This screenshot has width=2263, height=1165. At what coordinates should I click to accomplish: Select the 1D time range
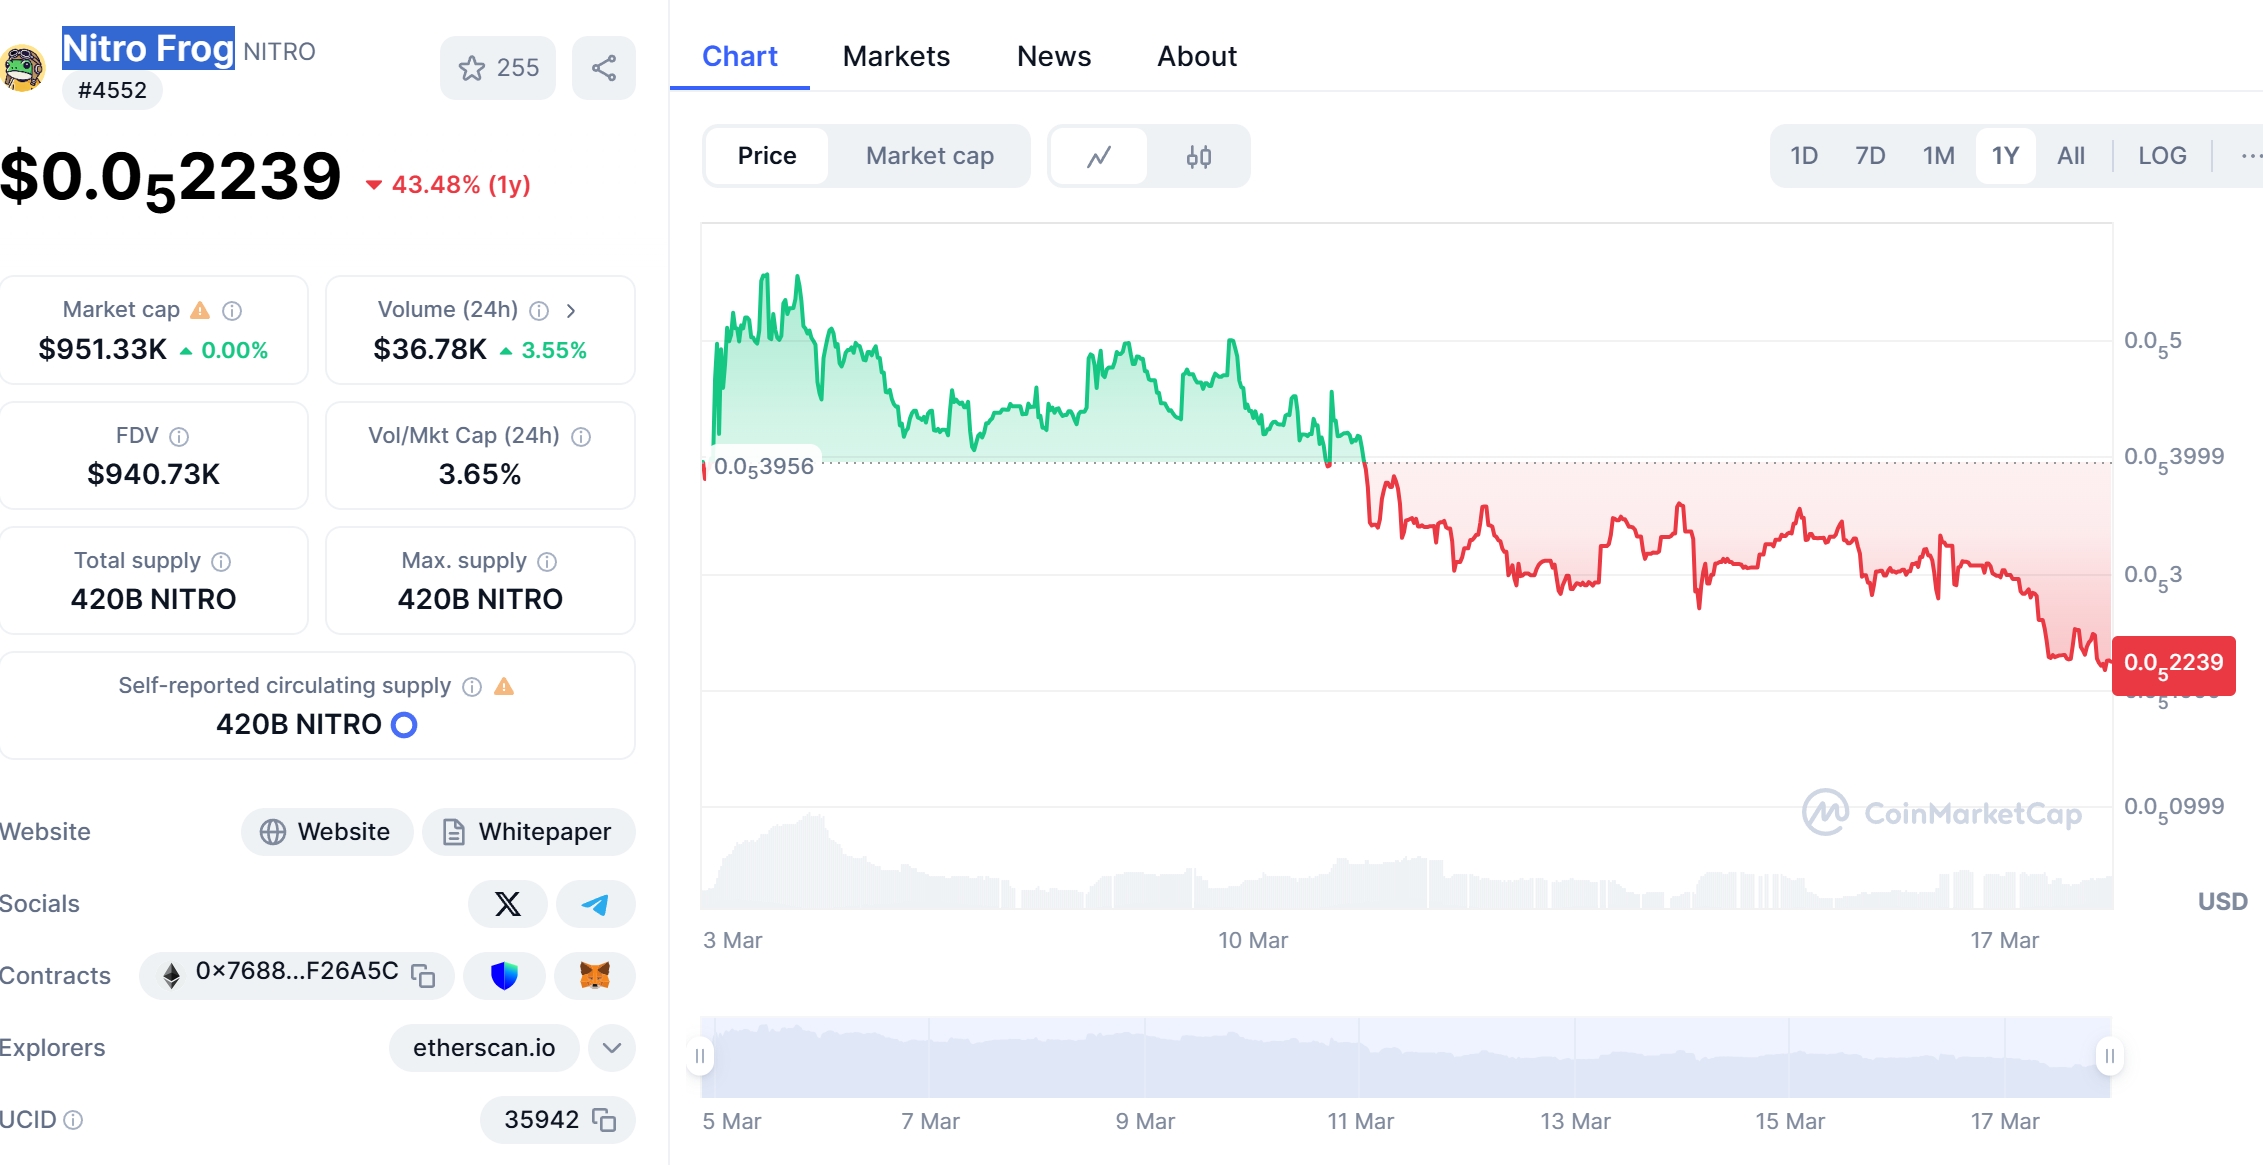tap(1804, 156)
